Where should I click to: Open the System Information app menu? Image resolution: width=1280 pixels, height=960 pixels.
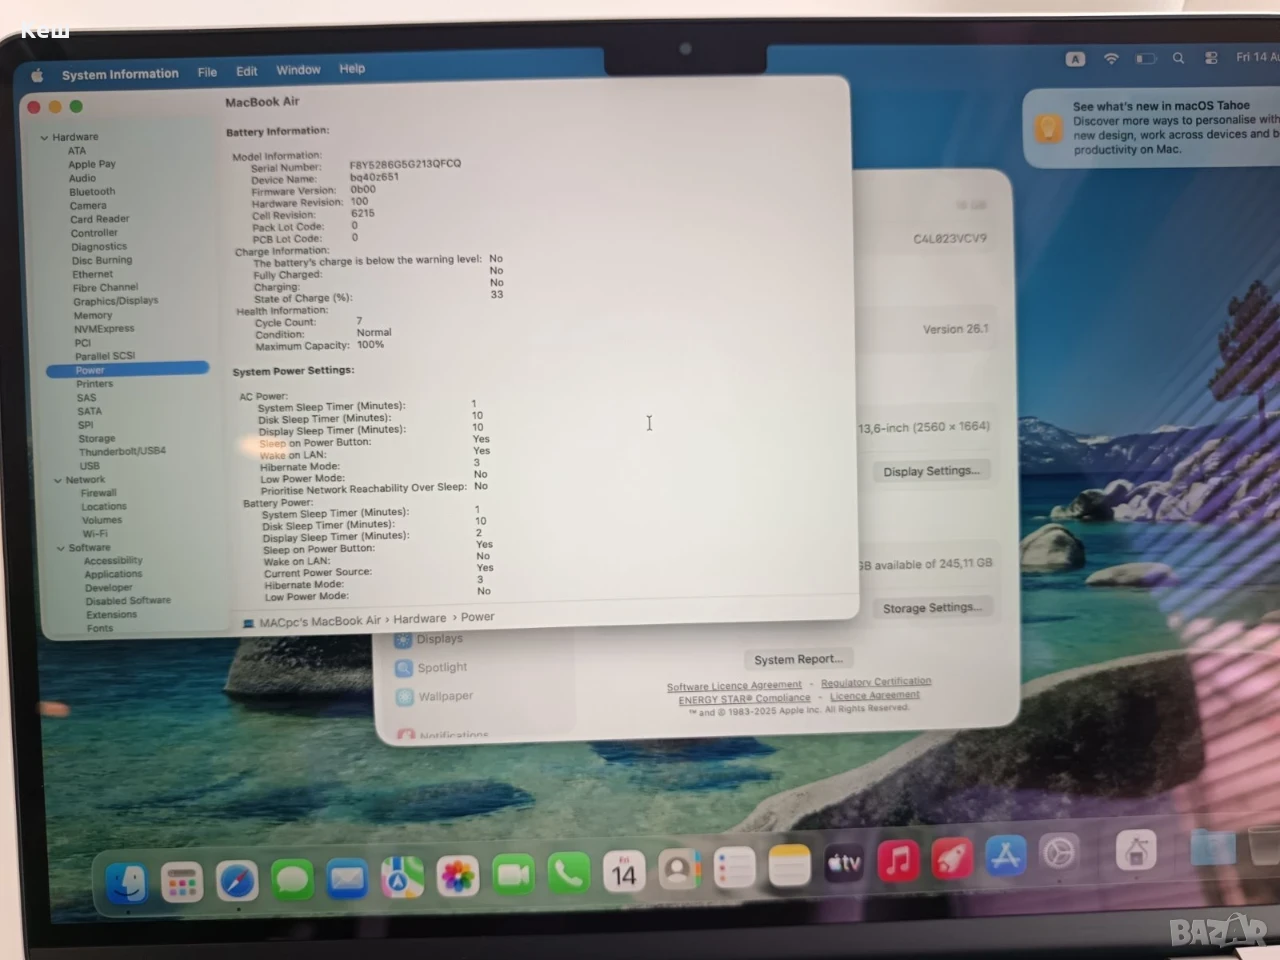point(120,74)
